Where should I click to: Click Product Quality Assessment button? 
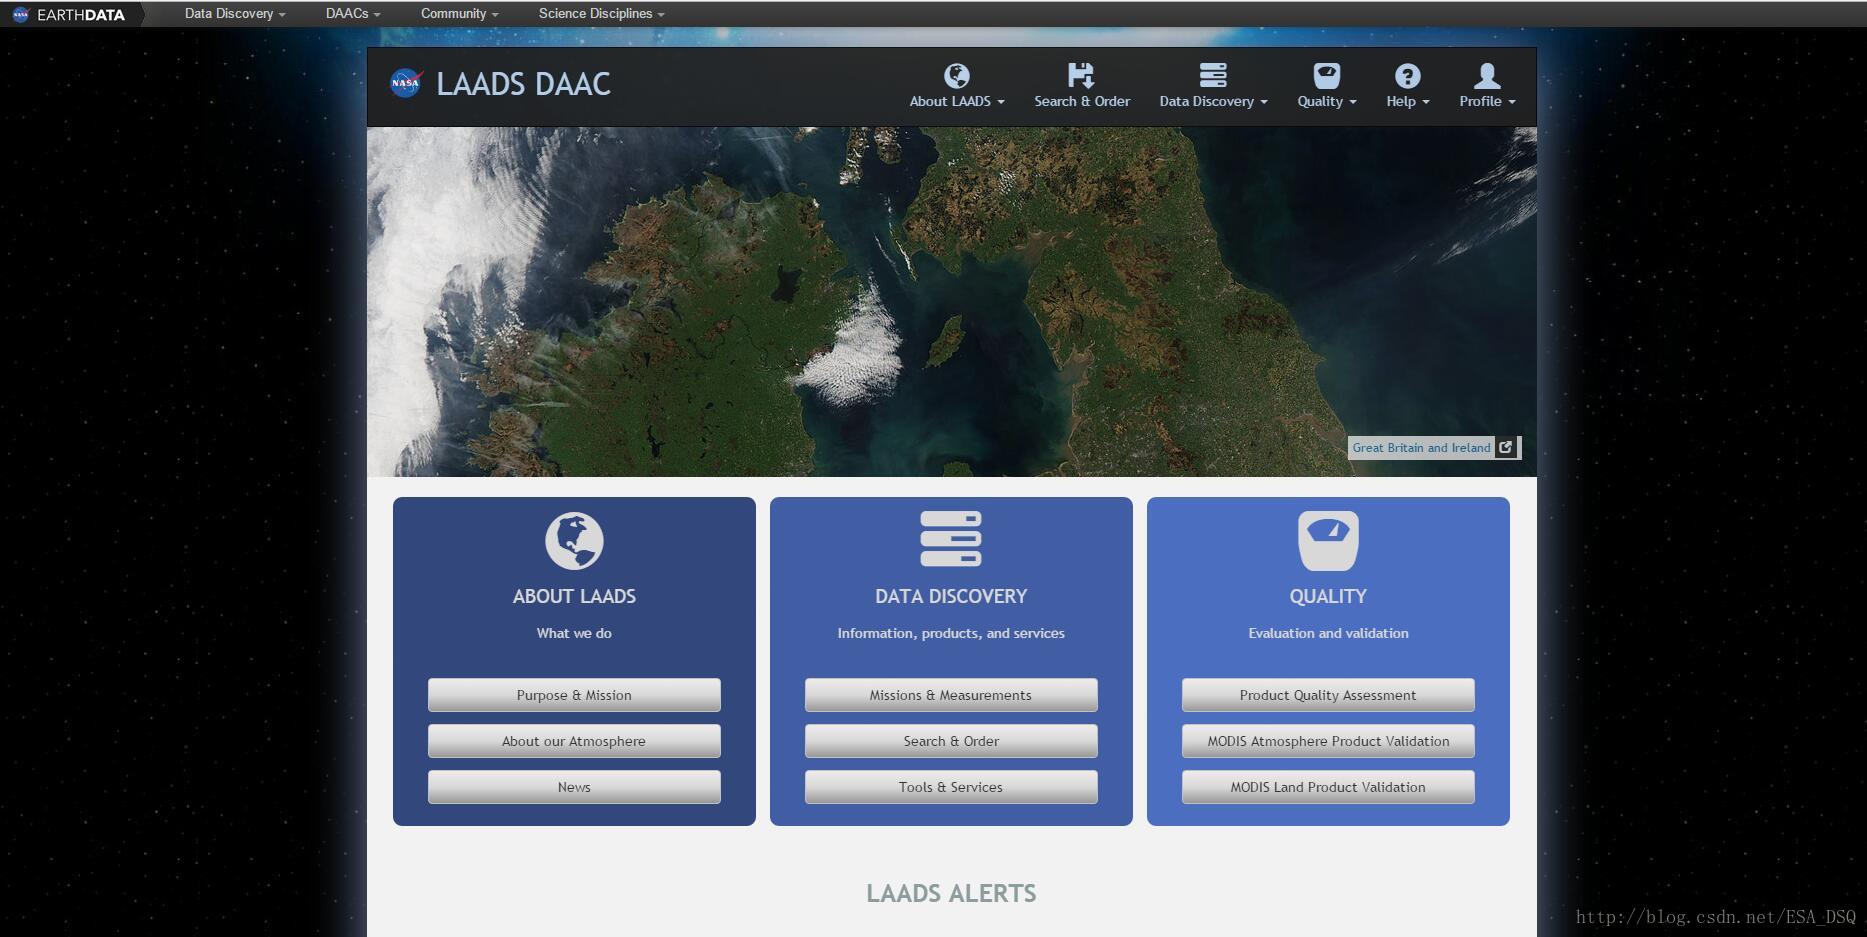pyautogui.click(x=1328, y=695)
